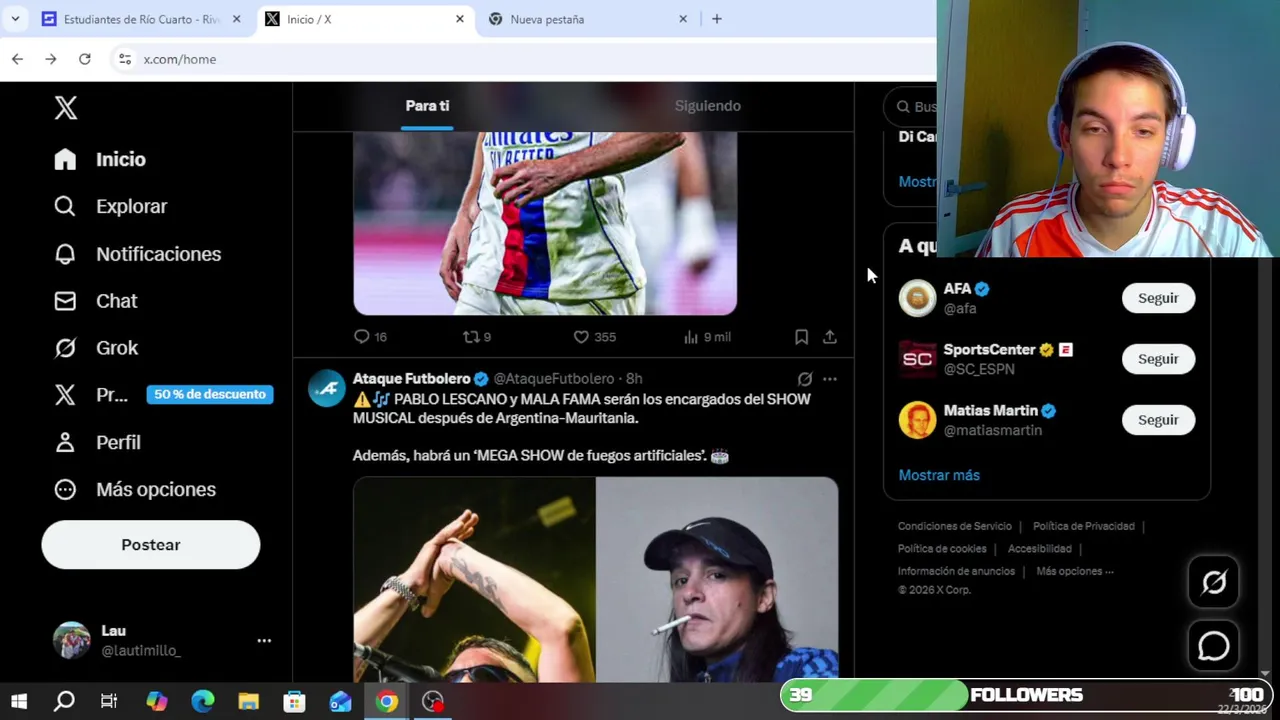
Task: Click the X logo in the sidebar
Action: (66, 108)
